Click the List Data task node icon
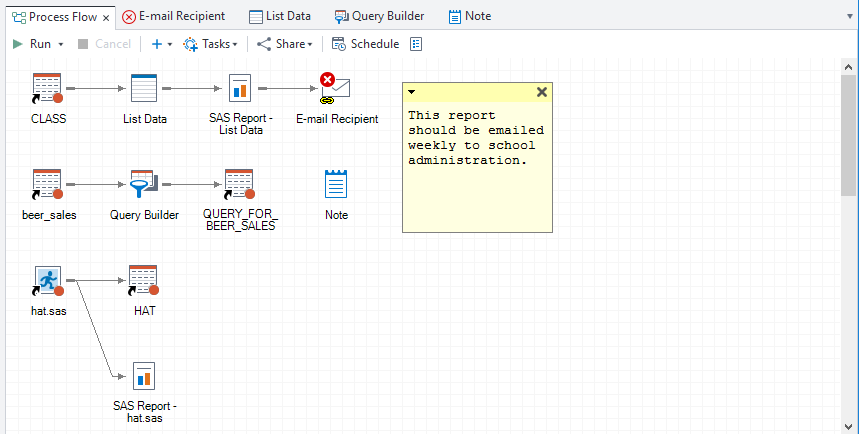The height and width of the screenshot is (434, 859). point(144,89)
